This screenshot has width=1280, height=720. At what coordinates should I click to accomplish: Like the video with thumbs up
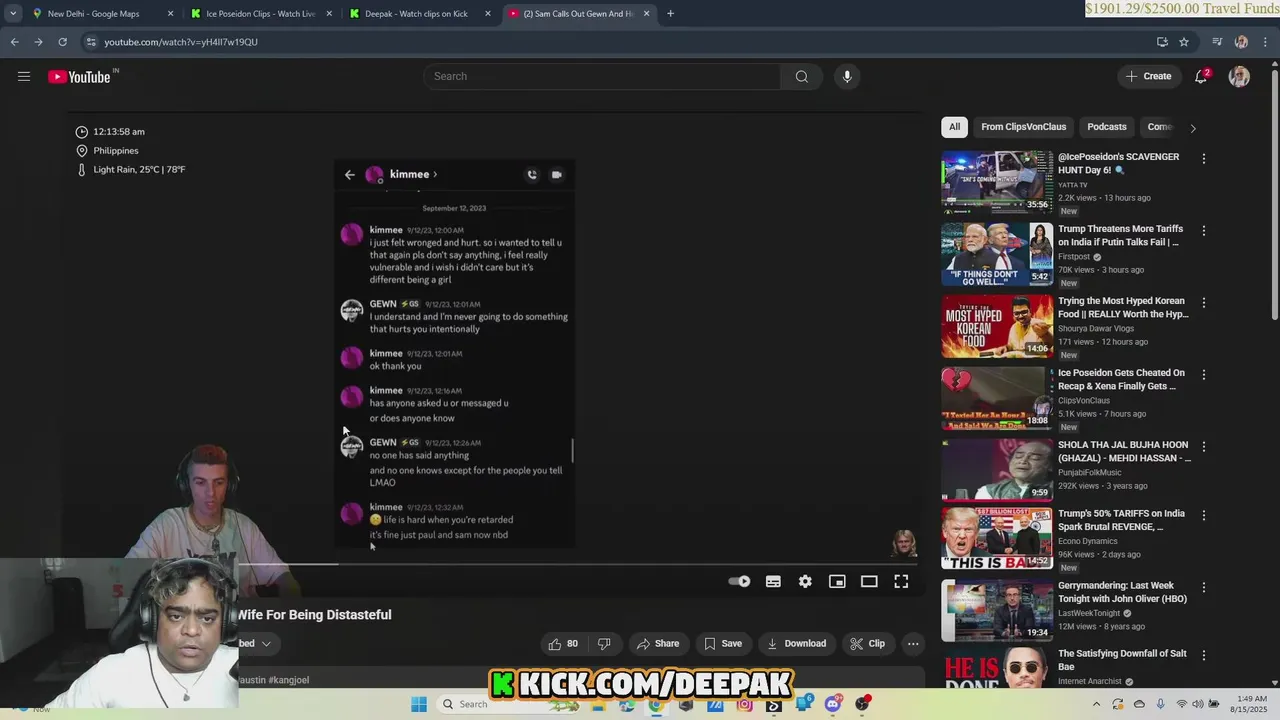point(562,644)
